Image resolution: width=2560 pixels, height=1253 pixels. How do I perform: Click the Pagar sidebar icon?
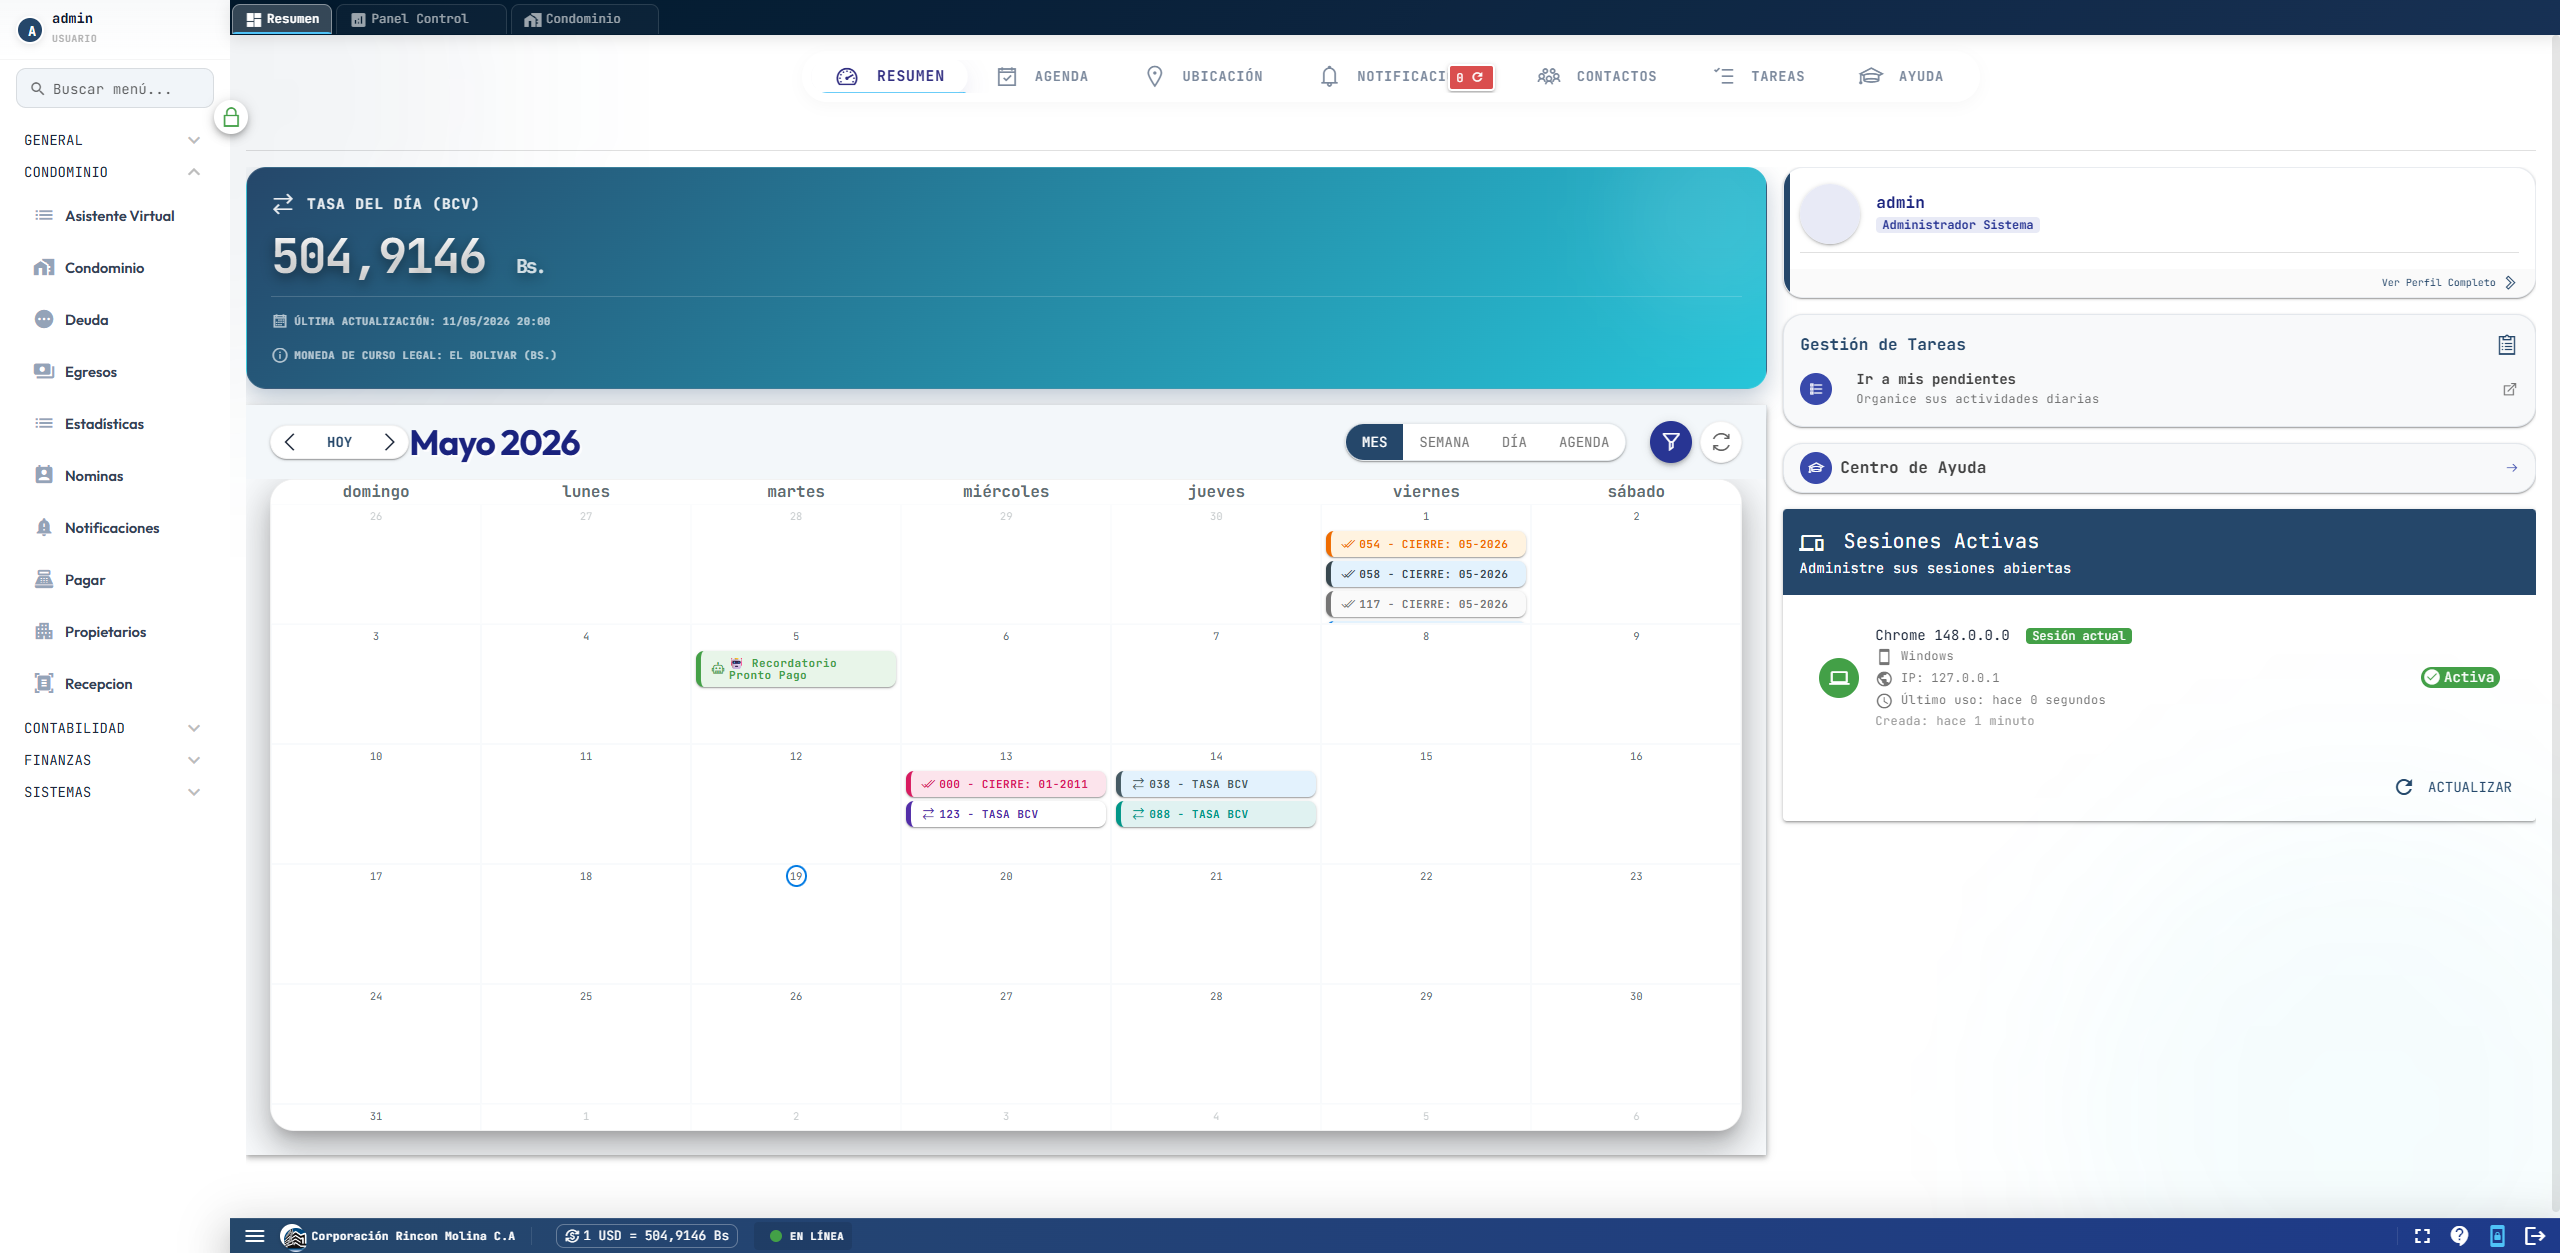pos(44,579)
